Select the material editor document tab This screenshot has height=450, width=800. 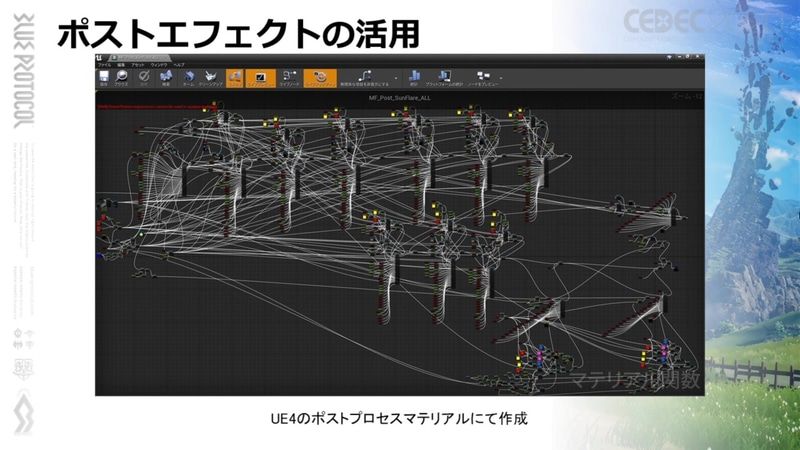[140, 57]
